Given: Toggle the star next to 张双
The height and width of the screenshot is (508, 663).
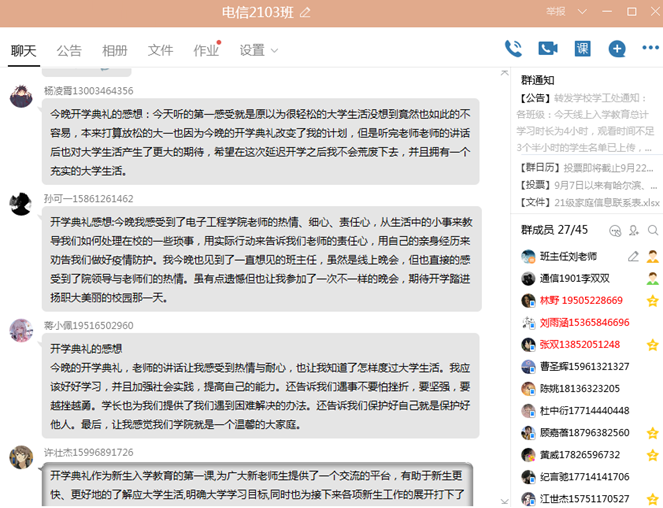Looking at the screenshot, I should [x=652, y=344].
